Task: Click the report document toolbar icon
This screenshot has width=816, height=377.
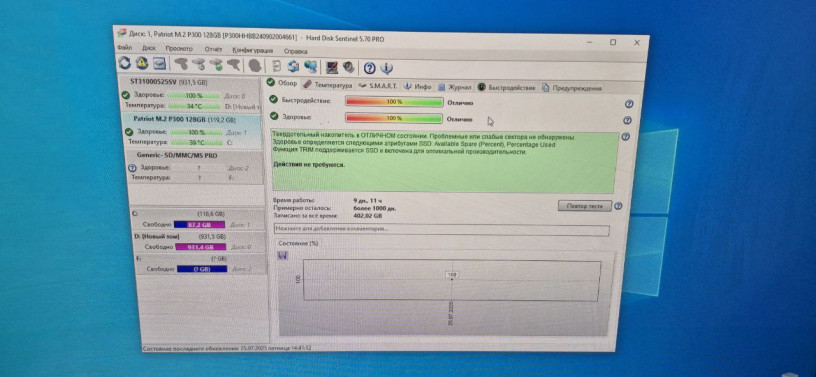Action: coord(276,66)
